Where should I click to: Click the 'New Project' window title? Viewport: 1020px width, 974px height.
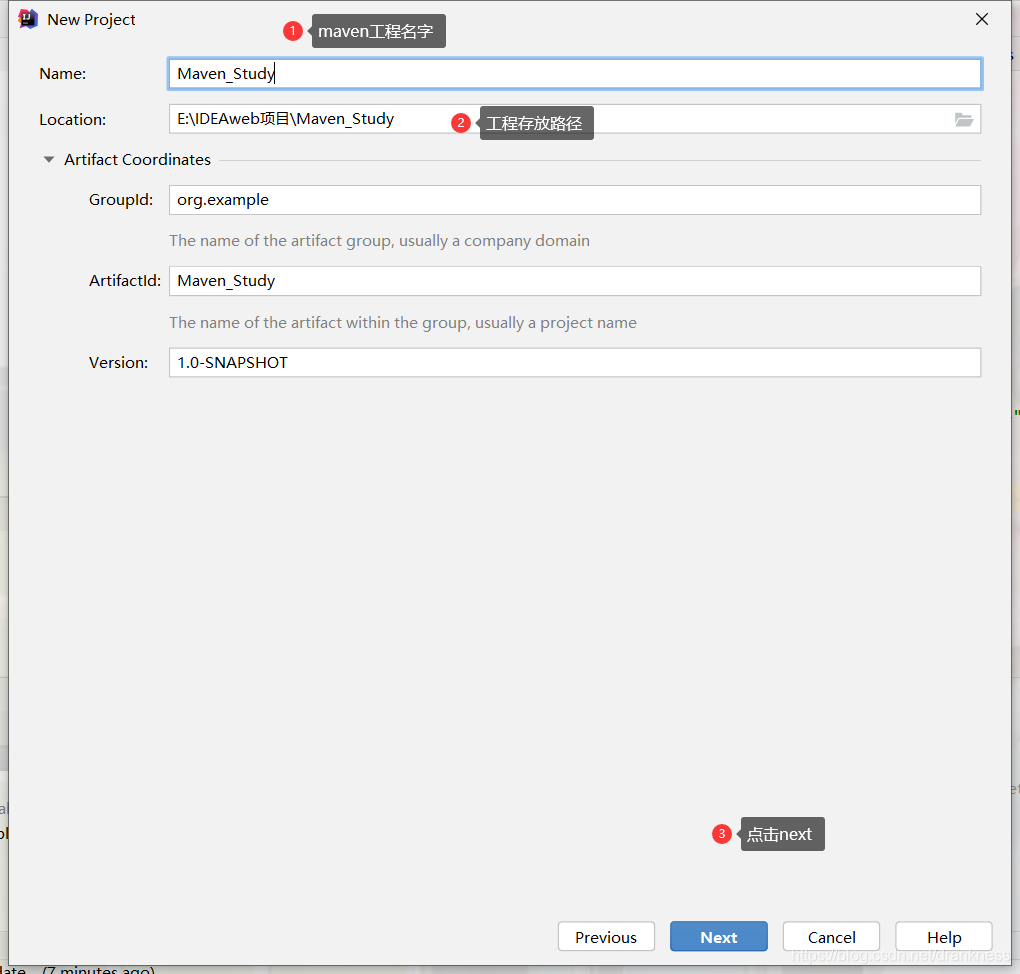pyautogui.click(x=91, y=20)
